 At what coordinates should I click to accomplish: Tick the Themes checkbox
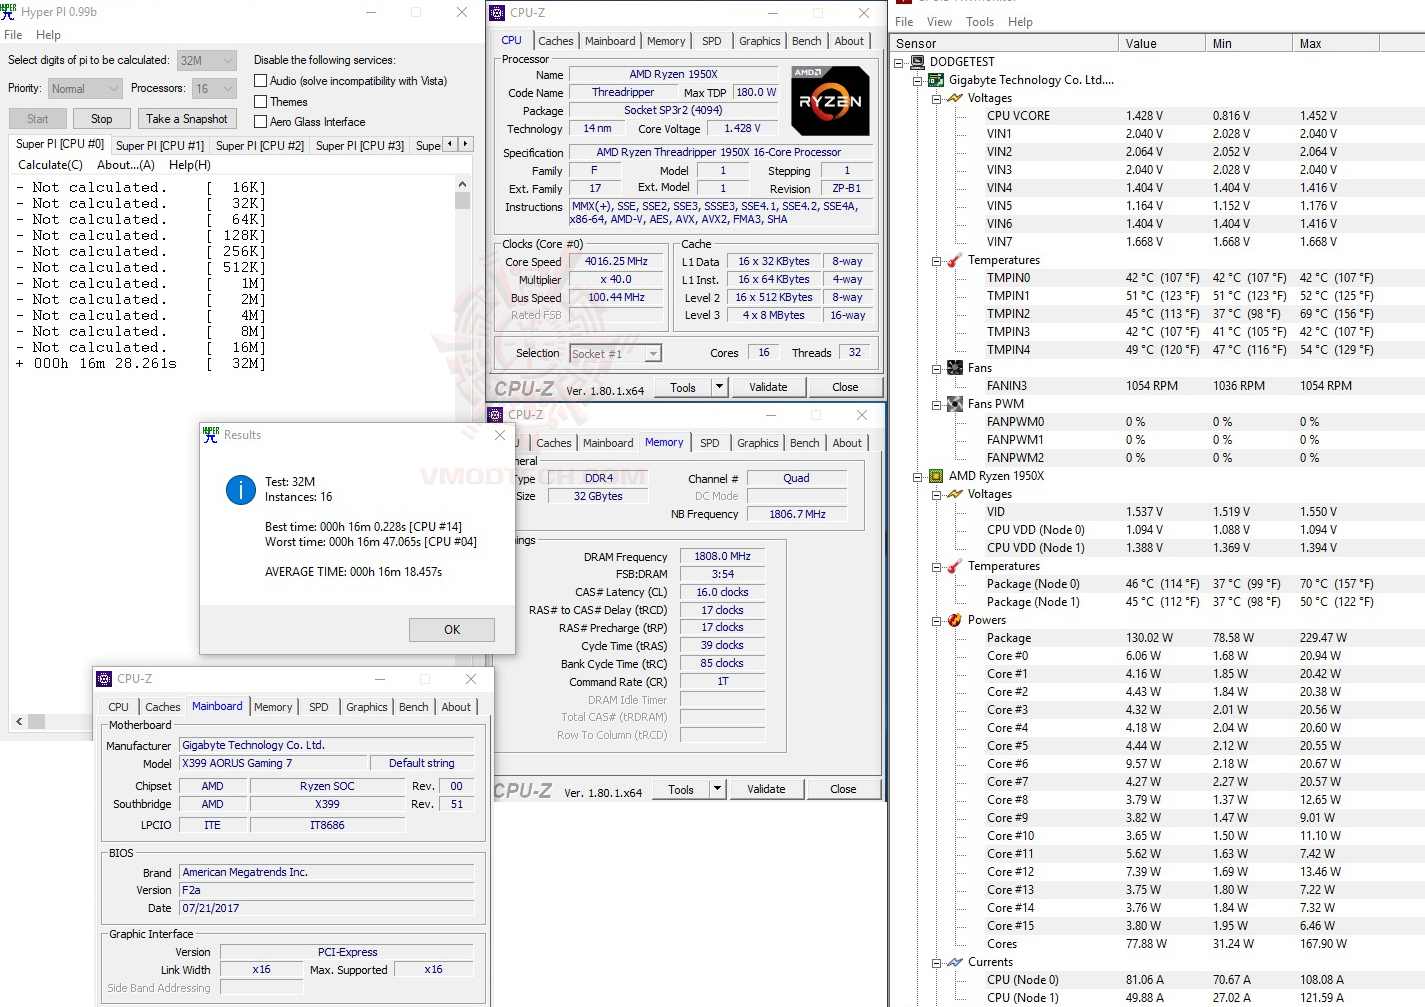260,102
